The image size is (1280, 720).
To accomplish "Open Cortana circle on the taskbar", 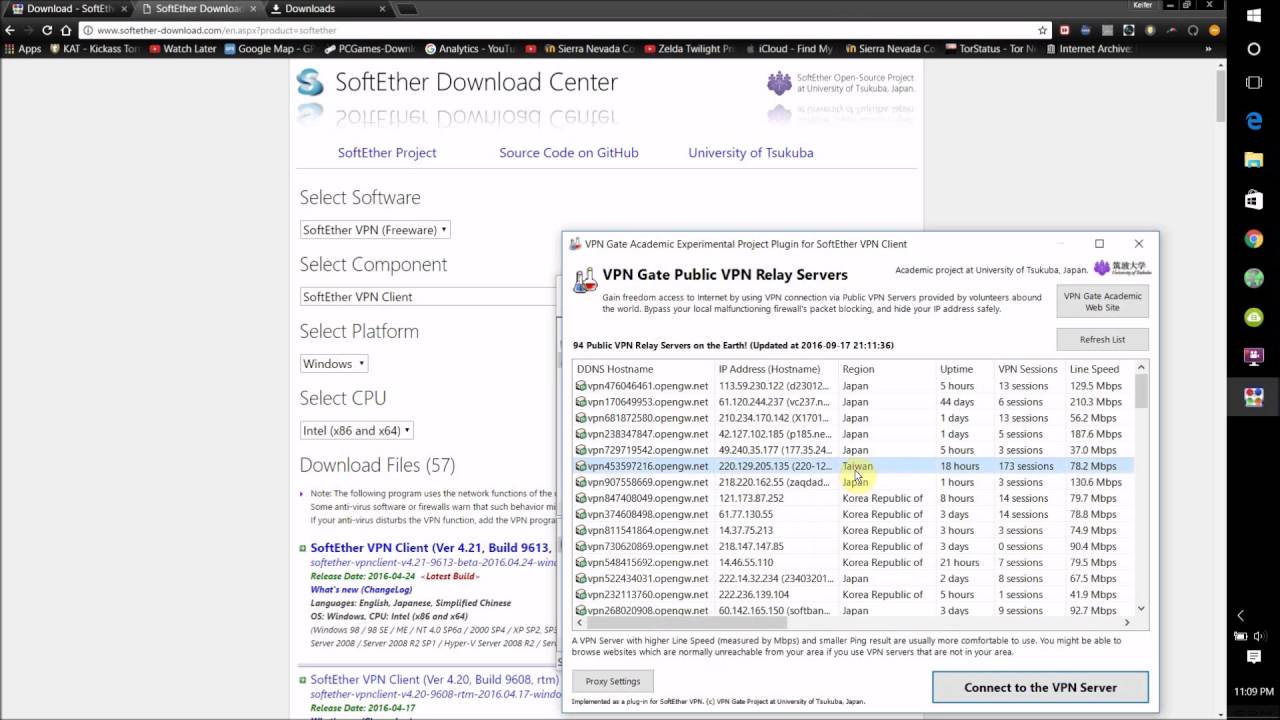I will (x=1254, y=49).
